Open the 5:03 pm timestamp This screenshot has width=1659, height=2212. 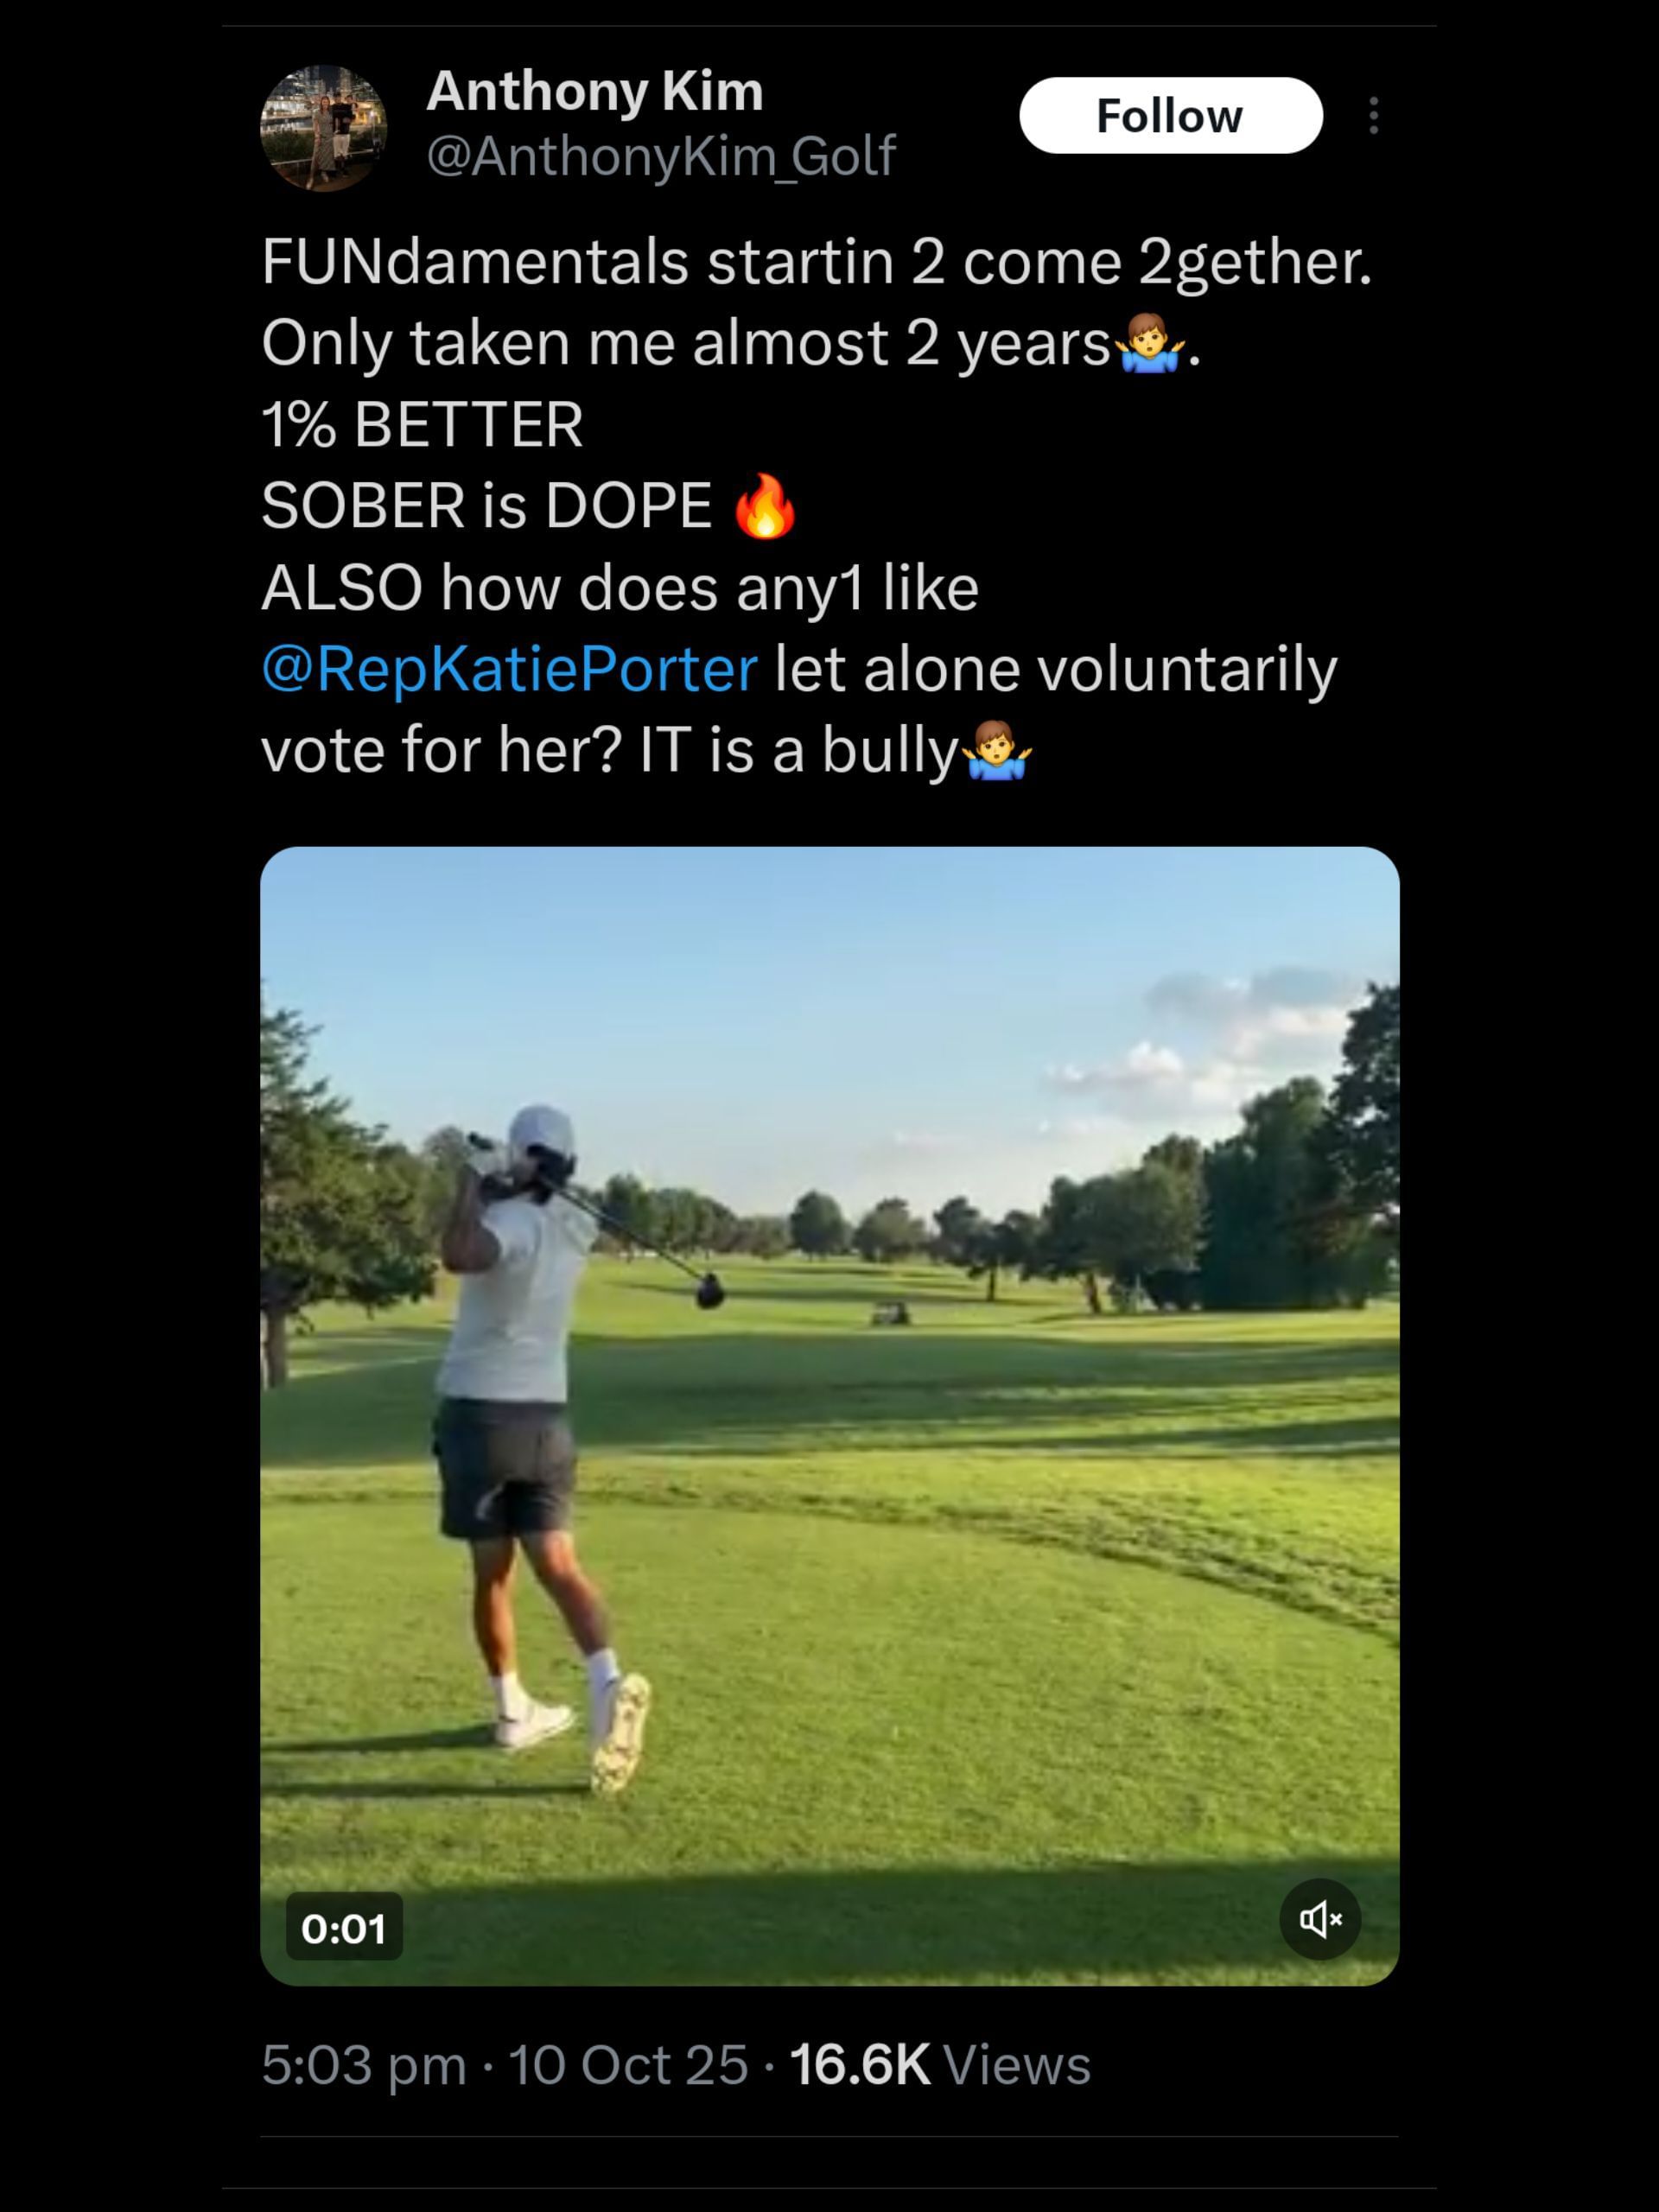[364, 2065]
